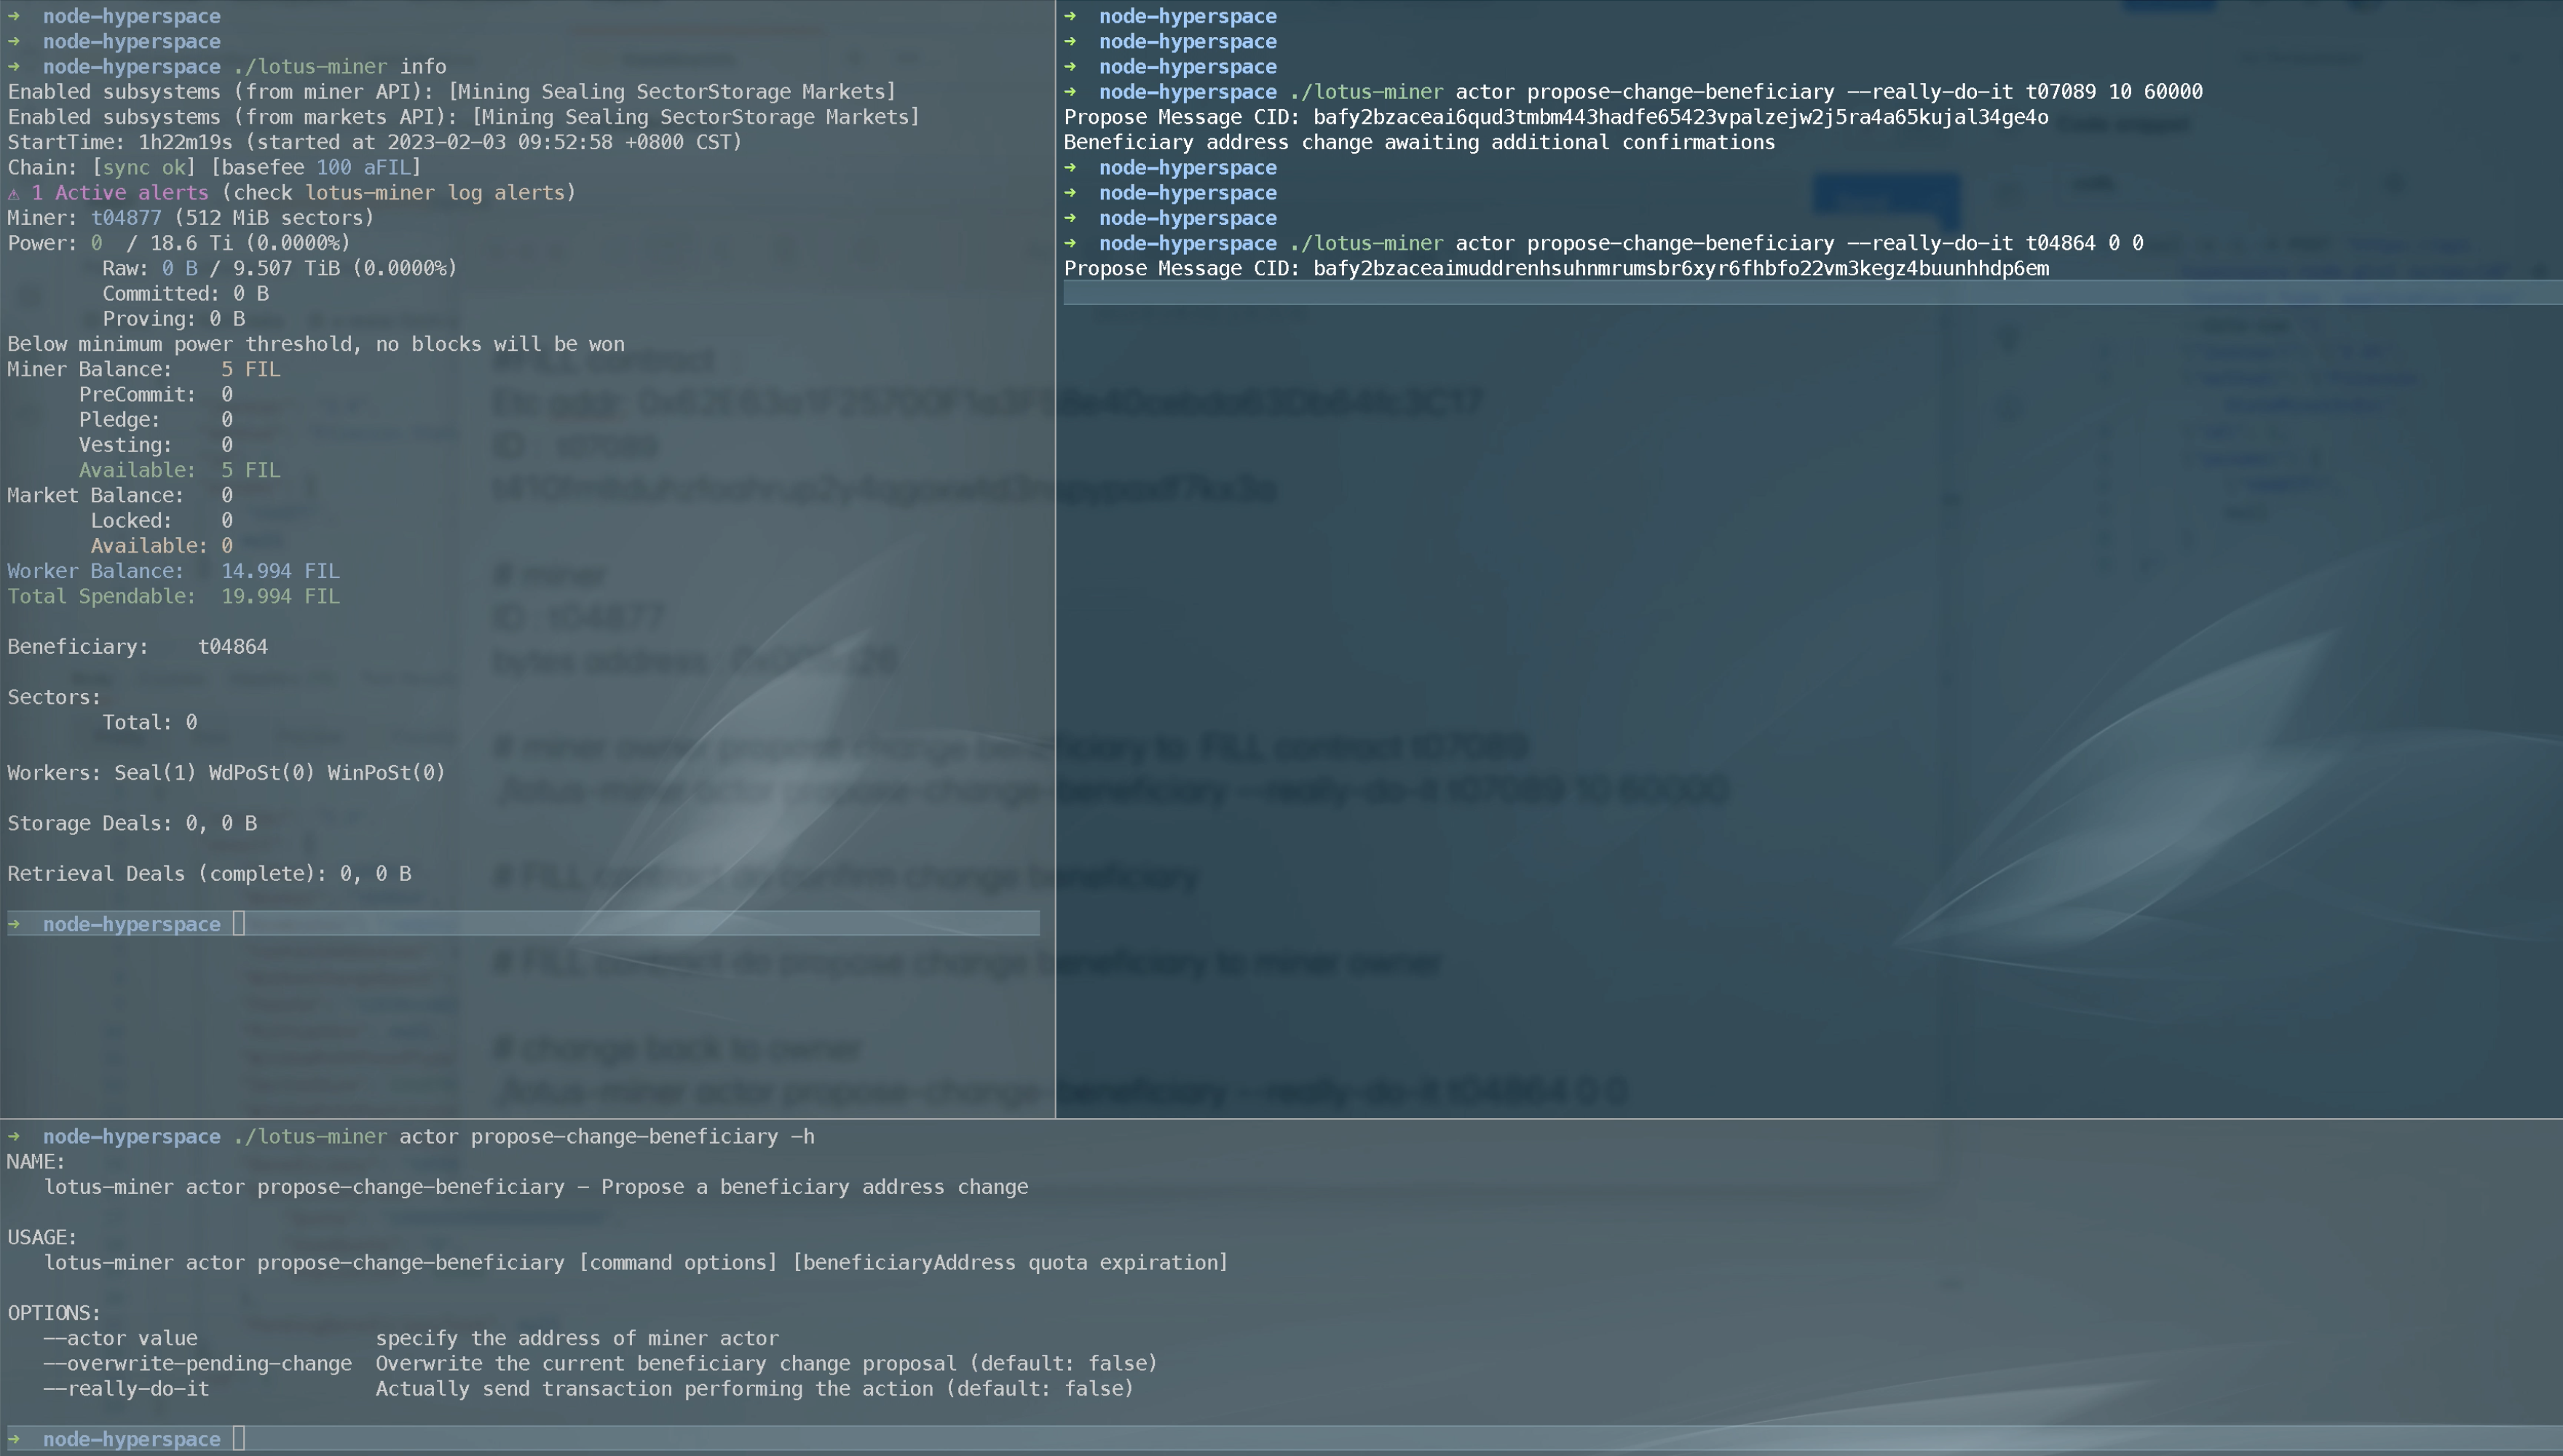The width and height of the screenshot is (2563, 1456).
Task: Click 'Beneficiary address change awaiting additional confirmations'
Action: pos(1420,142)
